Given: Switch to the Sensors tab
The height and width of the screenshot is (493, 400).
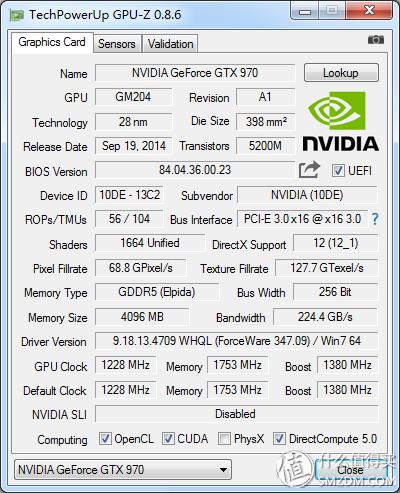Looking at the screenshot, I should click(x=117, y=44).
